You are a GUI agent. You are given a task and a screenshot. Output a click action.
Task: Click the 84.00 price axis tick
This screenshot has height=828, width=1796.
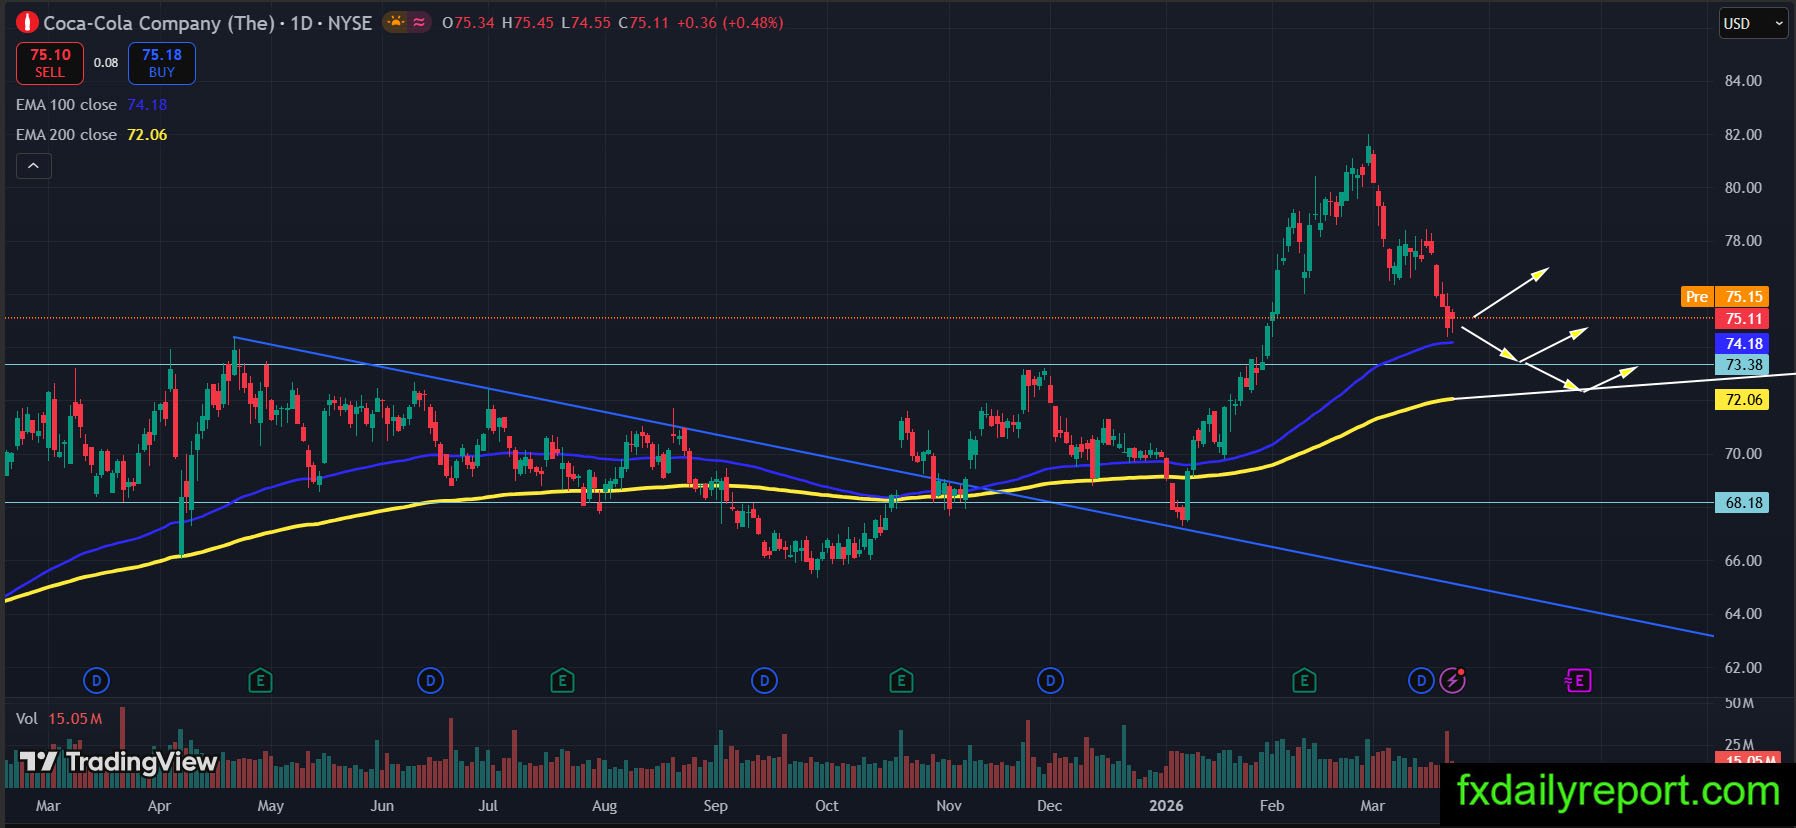(1743, 81)
